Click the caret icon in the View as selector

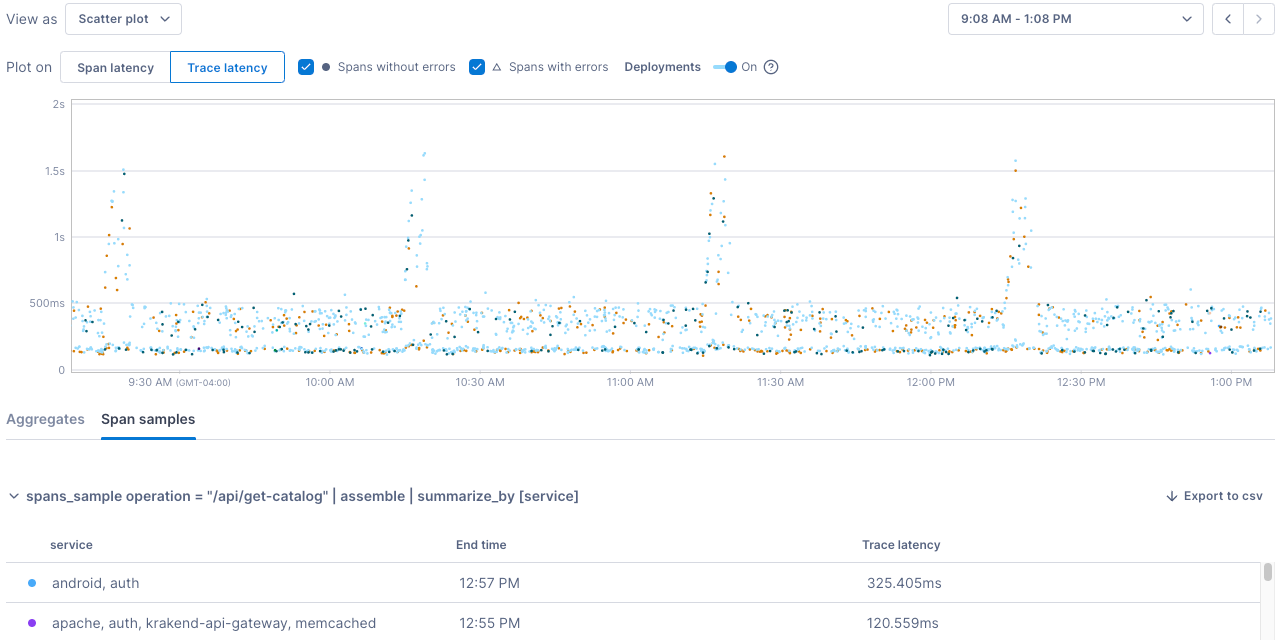(165, 19)
